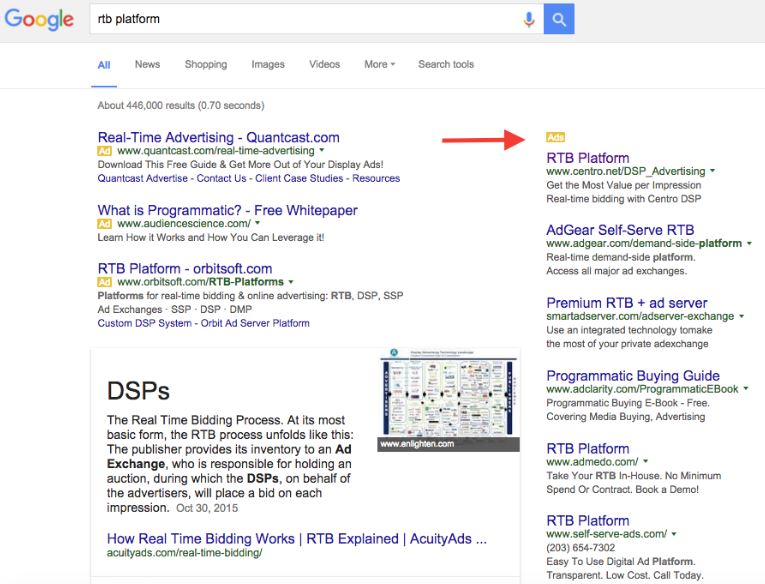Click the Ad badge beside quantcast.com URL
Screen dimensions: 765x584
click(x=104, y=151)
